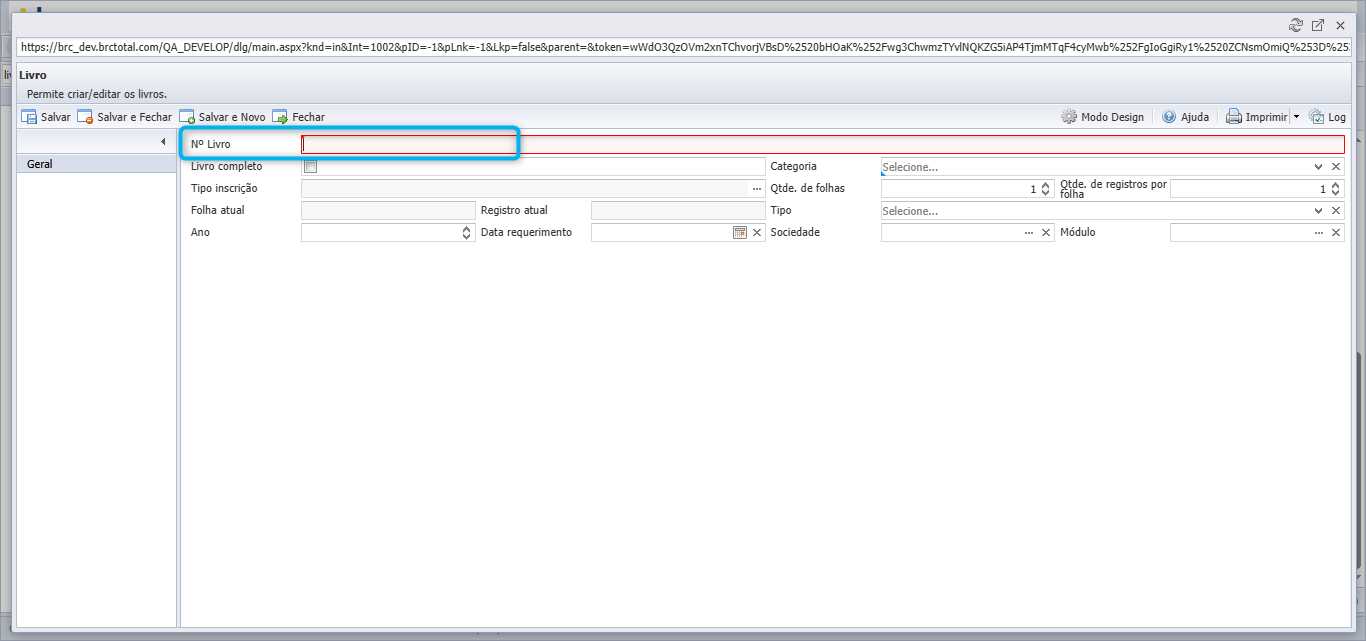Click the Nº Livro input field
Viewport: 1366px width, 641px height.
823,144
